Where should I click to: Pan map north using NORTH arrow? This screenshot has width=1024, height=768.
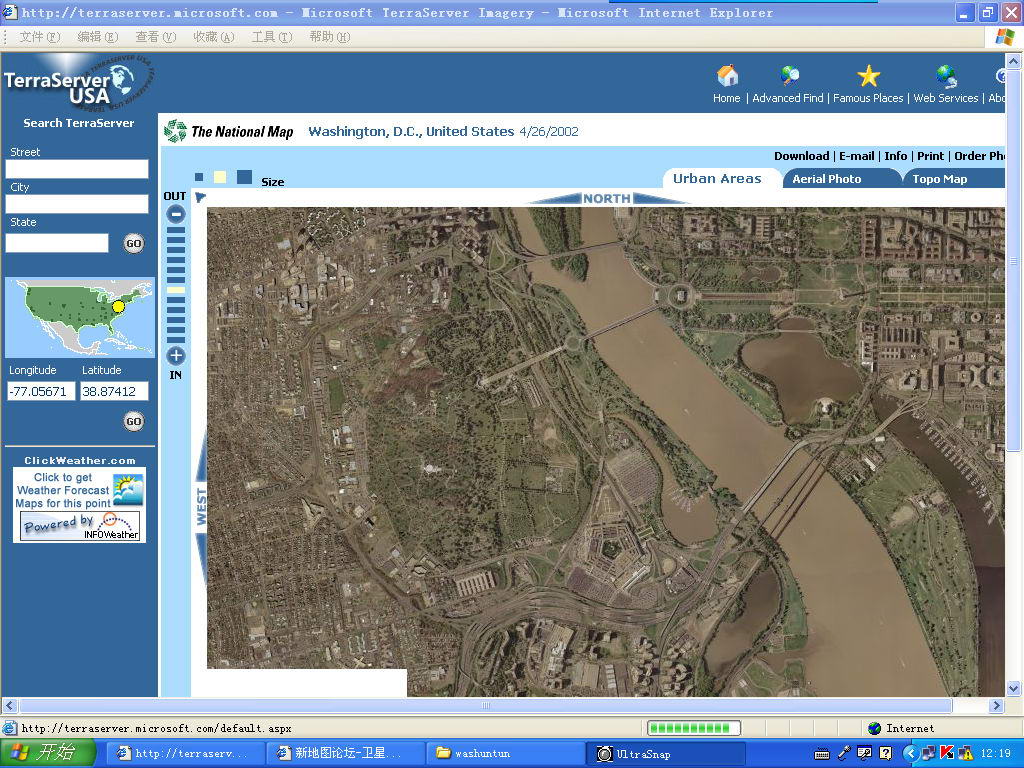click(607, 198)
